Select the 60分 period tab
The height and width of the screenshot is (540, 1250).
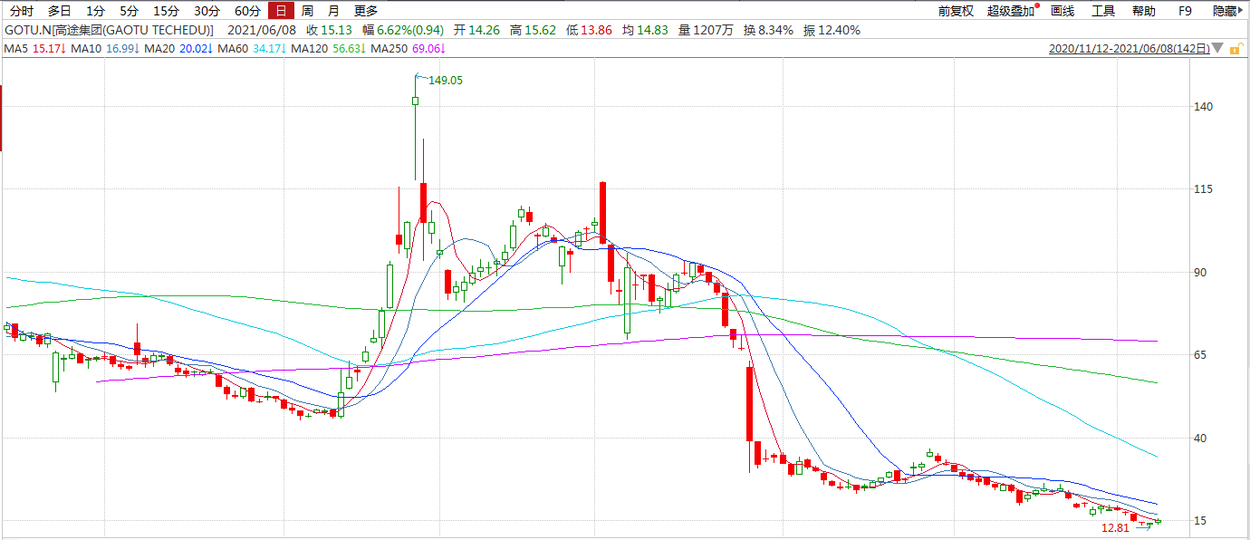(x=247, y=11)
